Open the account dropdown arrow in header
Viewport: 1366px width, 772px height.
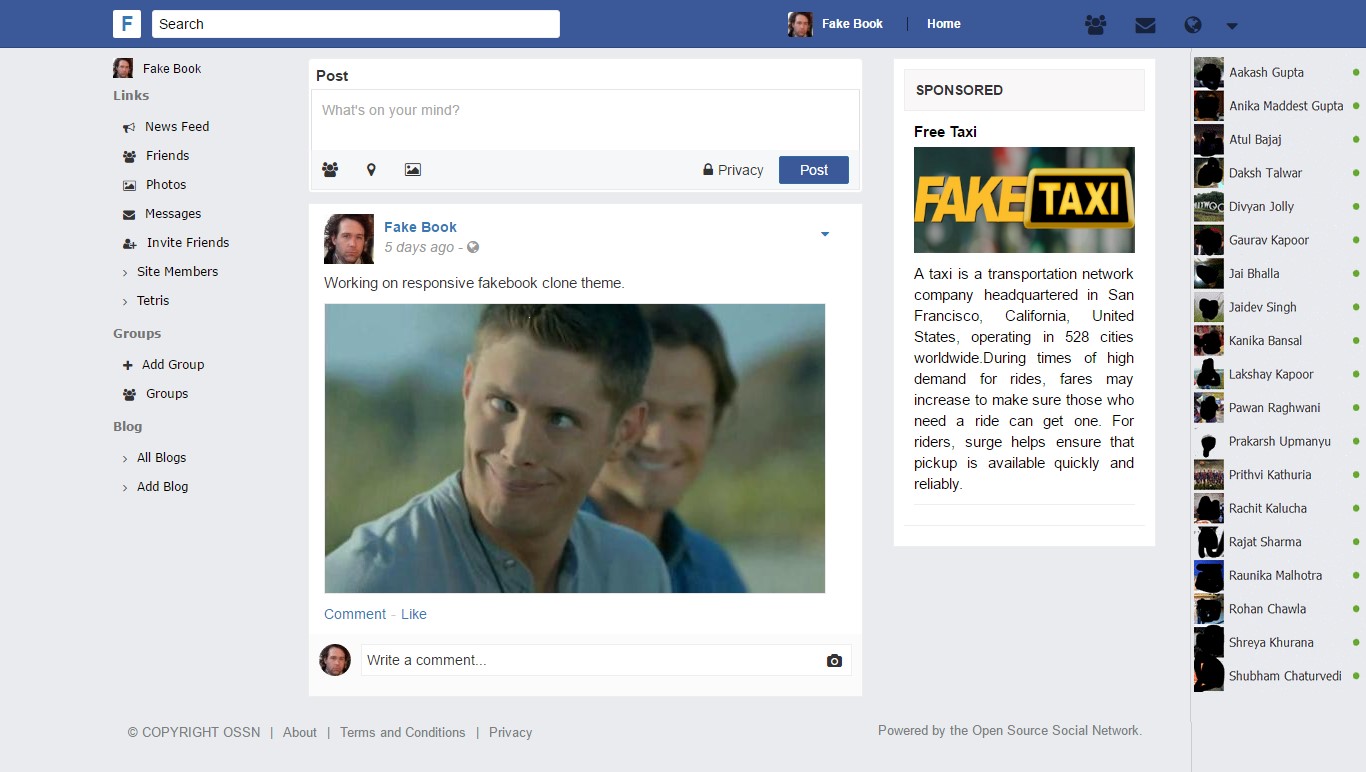point(1232,26)
